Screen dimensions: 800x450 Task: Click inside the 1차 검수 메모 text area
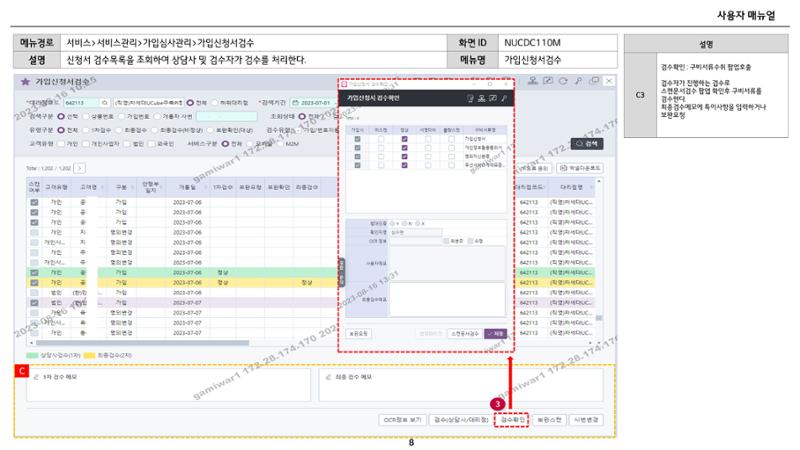[168, 385]
